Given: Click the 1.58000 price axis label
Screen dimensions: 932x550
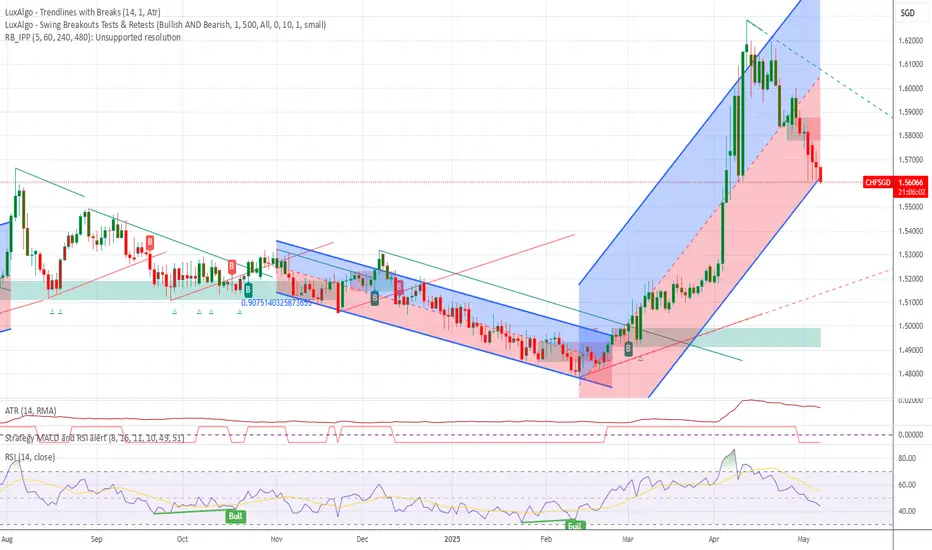Looking at the screenshot, I should (x=911, y=136).
